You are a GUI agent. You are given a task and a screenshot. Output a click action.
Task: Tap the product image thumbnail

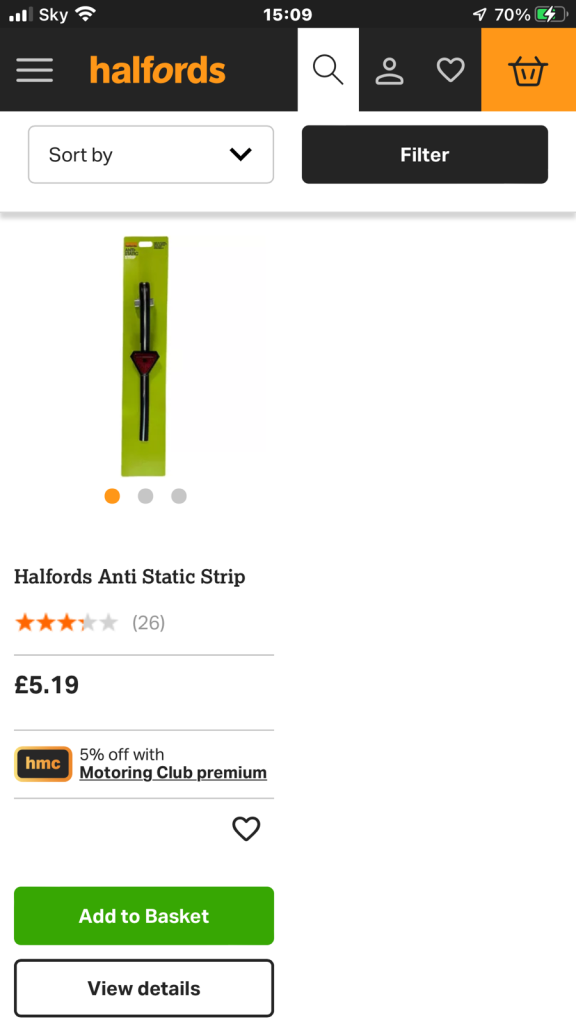tap(145, 356)
